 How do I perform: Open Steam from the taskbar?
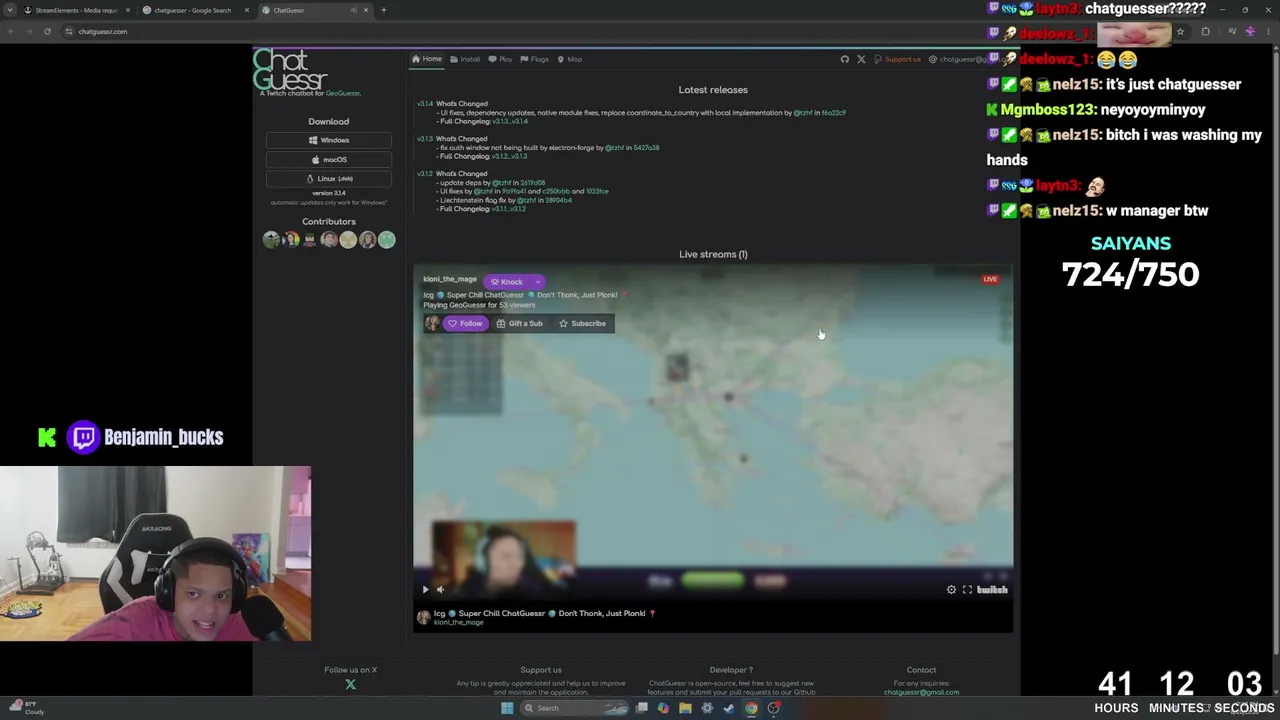pos(729,708)
